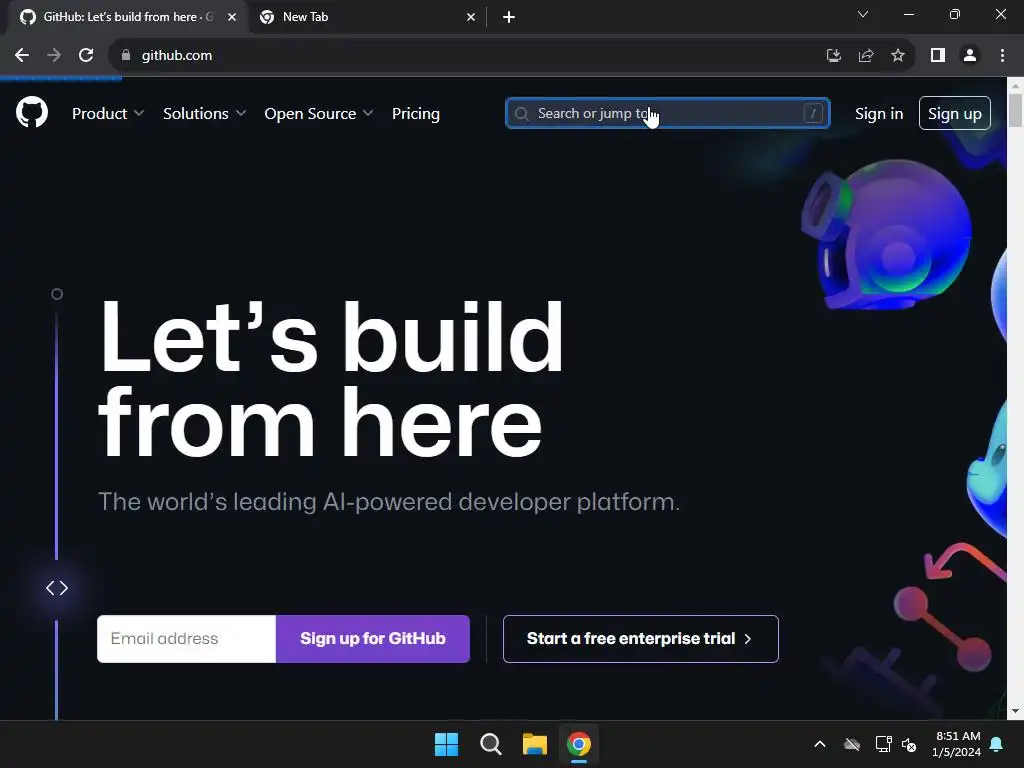Click the slash shortcut hint in search box

[x=813, y=113]
